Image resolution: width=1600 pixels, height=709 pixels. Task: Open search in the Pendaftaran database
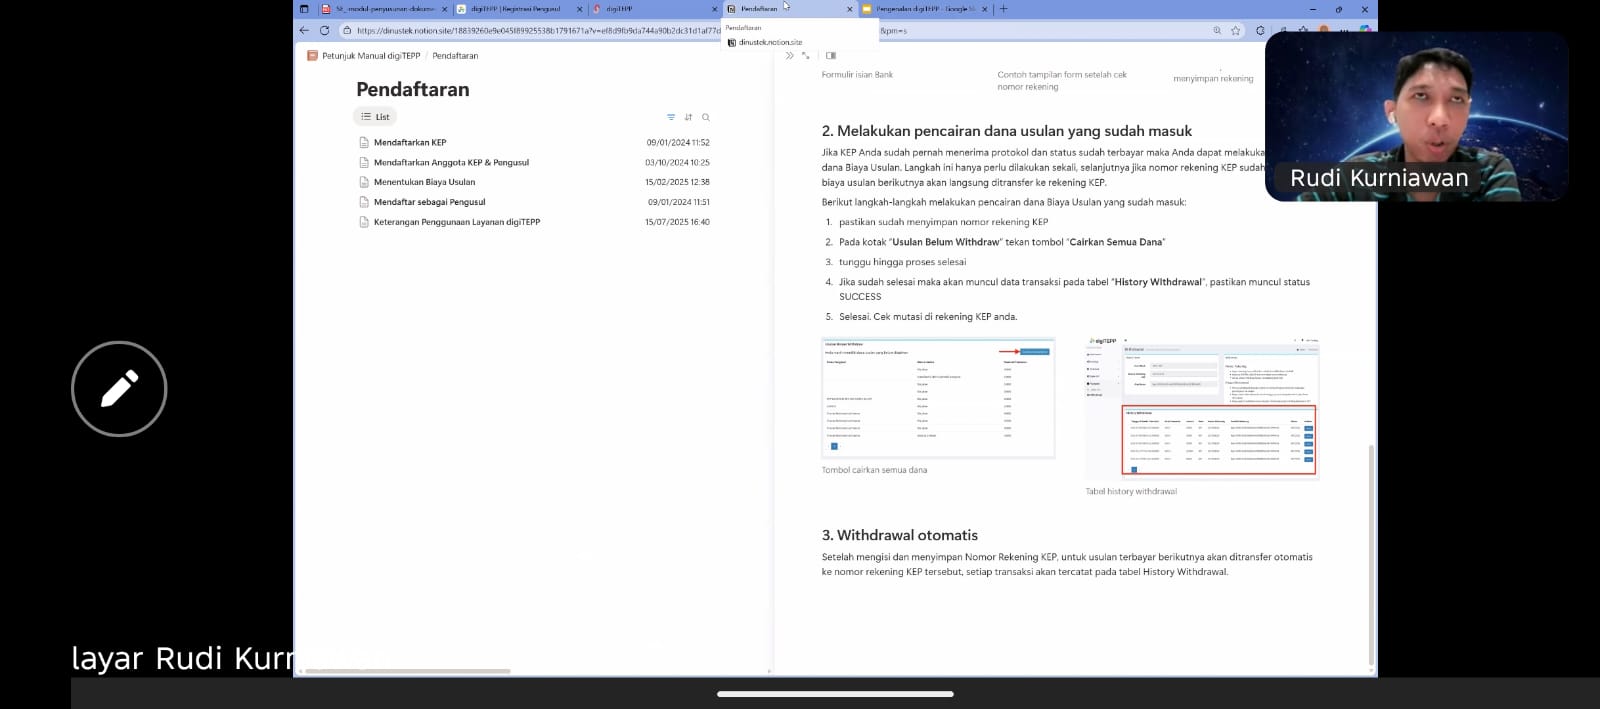pos(706,117)
